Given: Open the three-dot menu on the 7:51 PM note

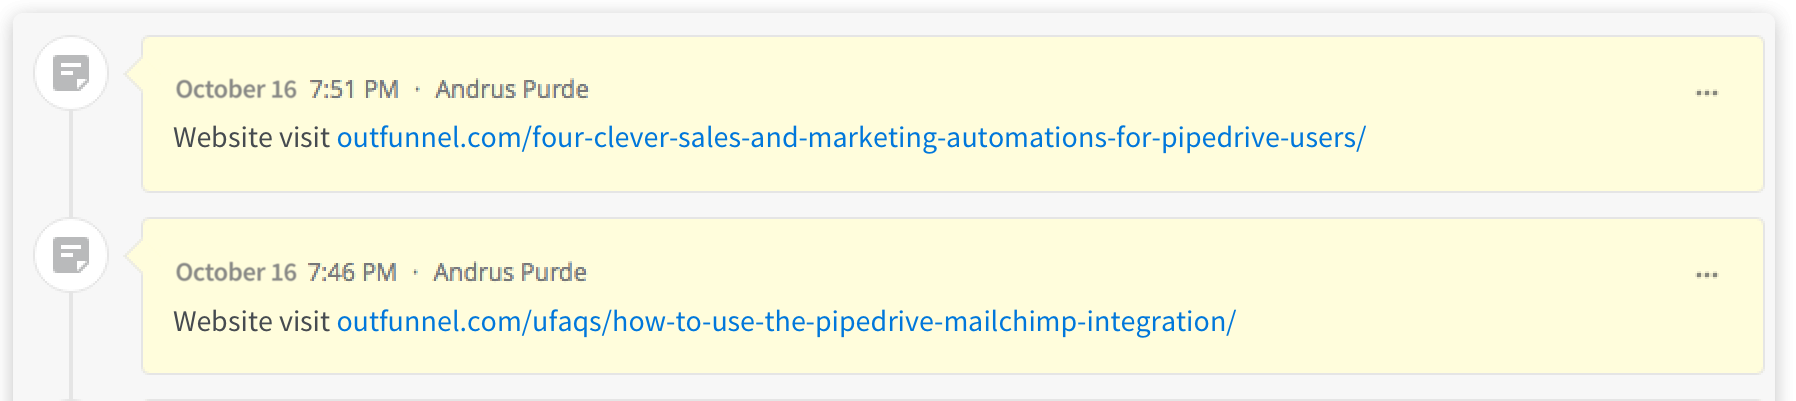Looking at the screenshot, I should (x=1706, y=93).
